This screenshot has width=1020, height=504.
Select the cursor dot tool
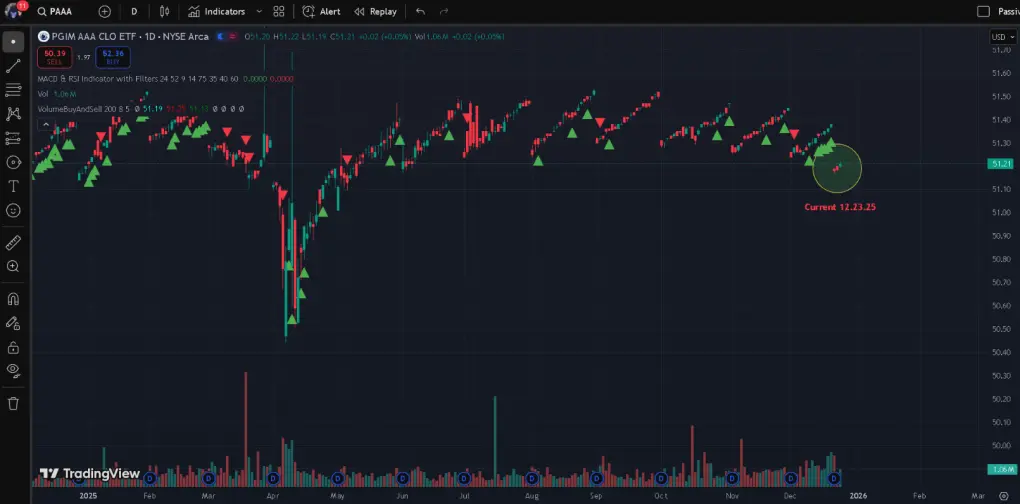click(x=13, y=42)
